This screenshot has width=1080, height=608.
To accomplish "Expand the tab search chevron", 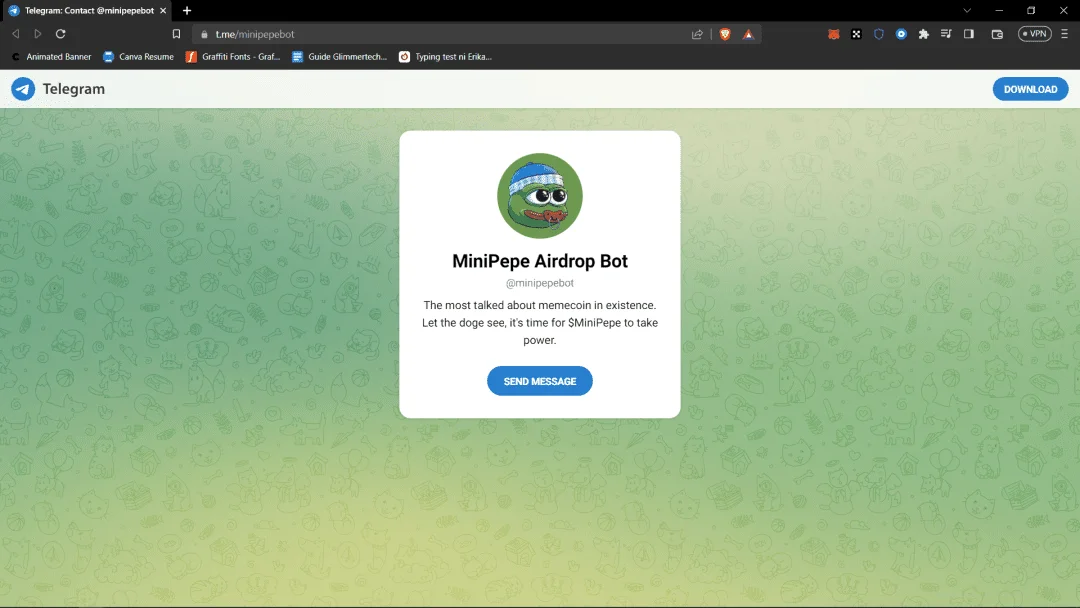I will (967, 10).
